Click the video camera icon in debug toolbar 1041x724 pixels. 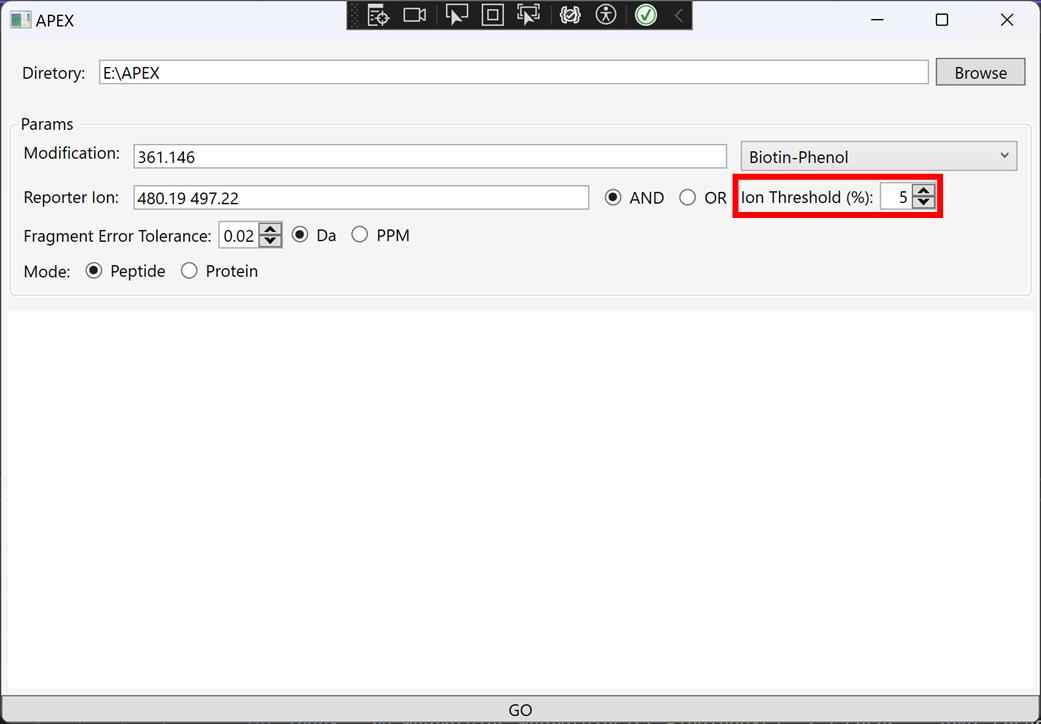414,15
